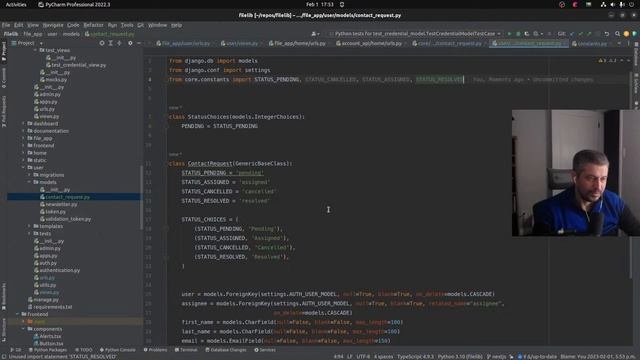This screenshot has width=640, height=360.
Task: Open the Pull Requests tool window stripe
Action: 4,111
